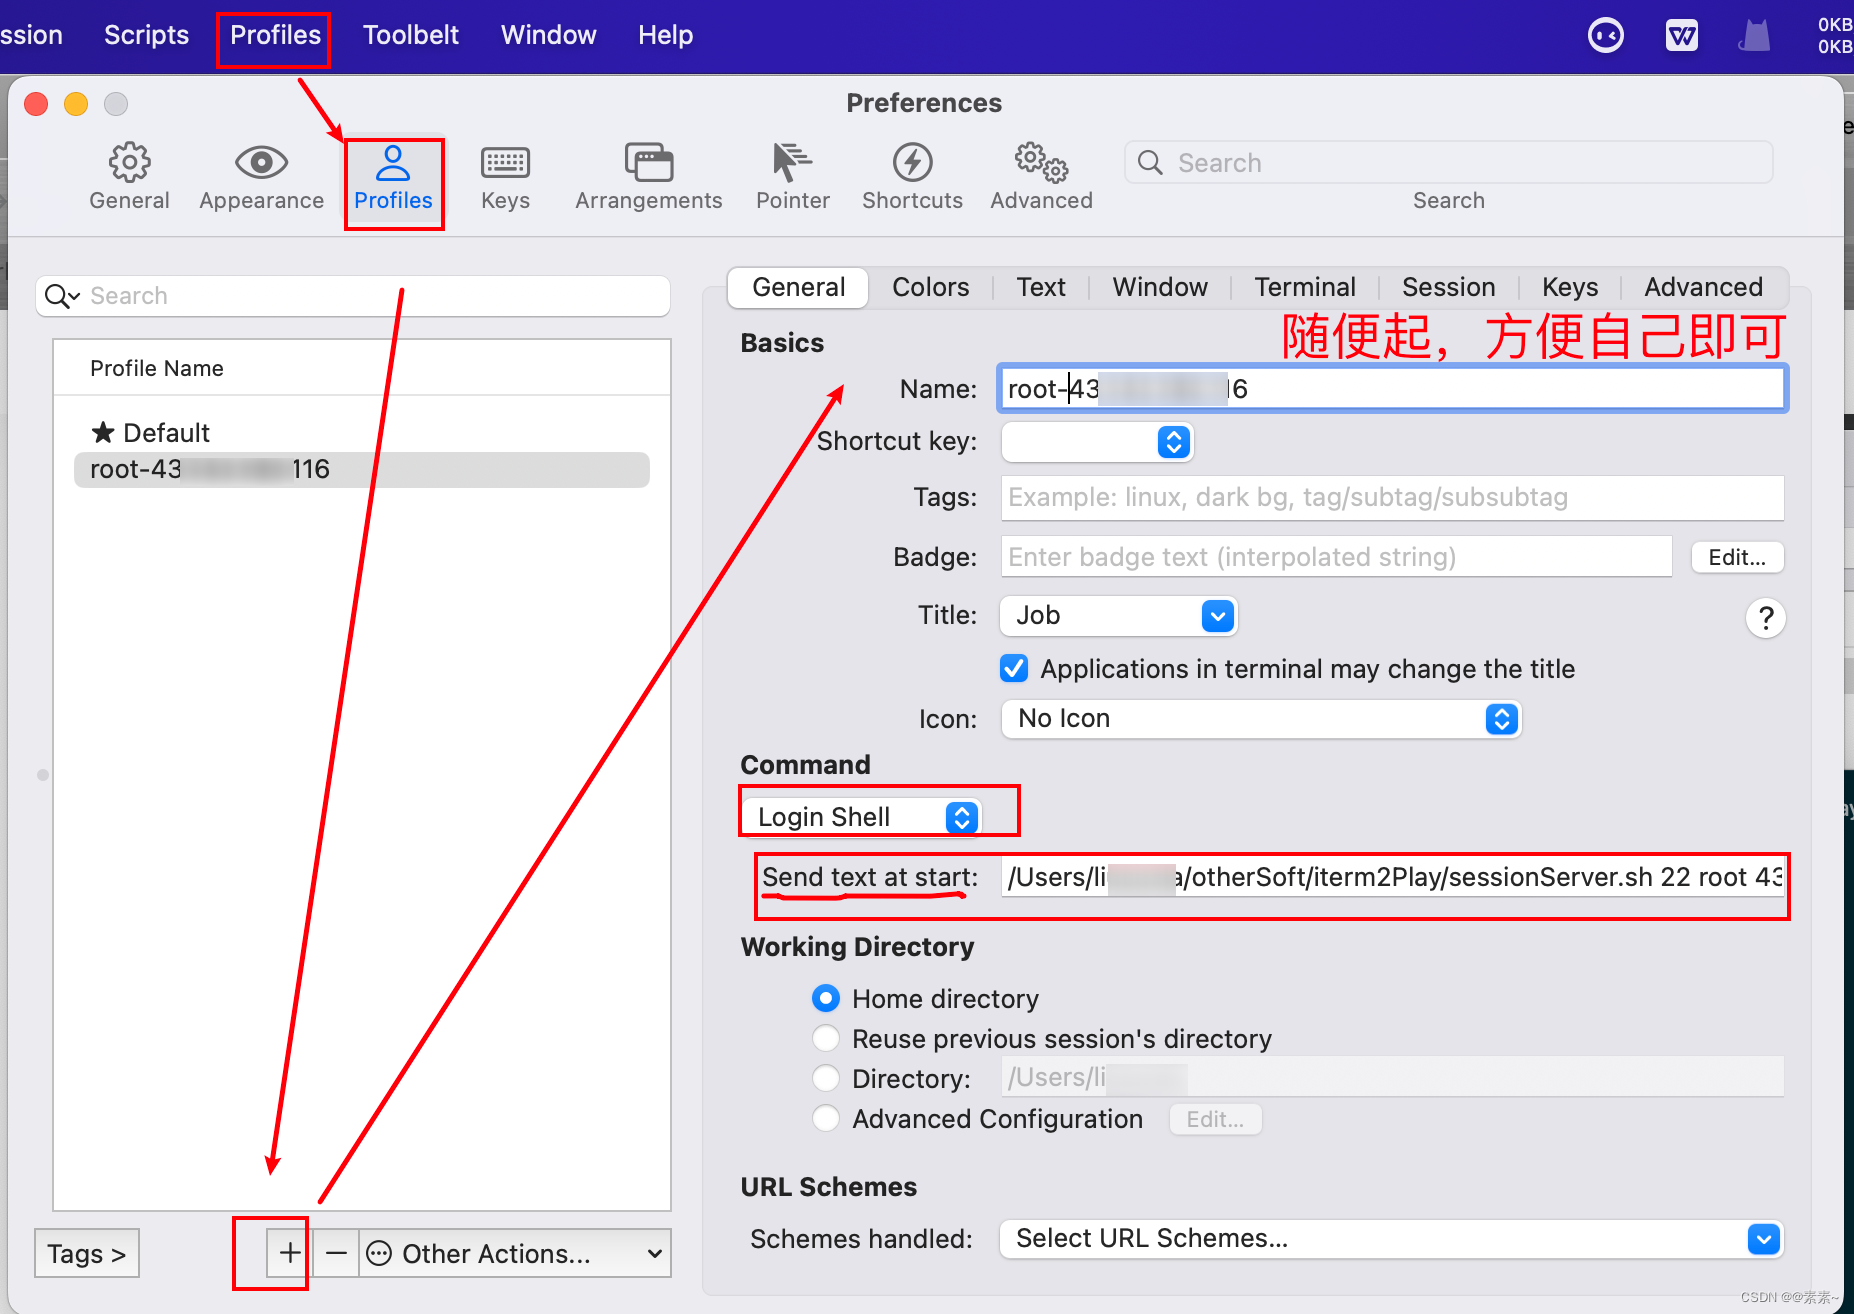The height and width of the screenshot is (1314, 1854).
Task: Switch to the Colors tab
Action: coord(930,287)
